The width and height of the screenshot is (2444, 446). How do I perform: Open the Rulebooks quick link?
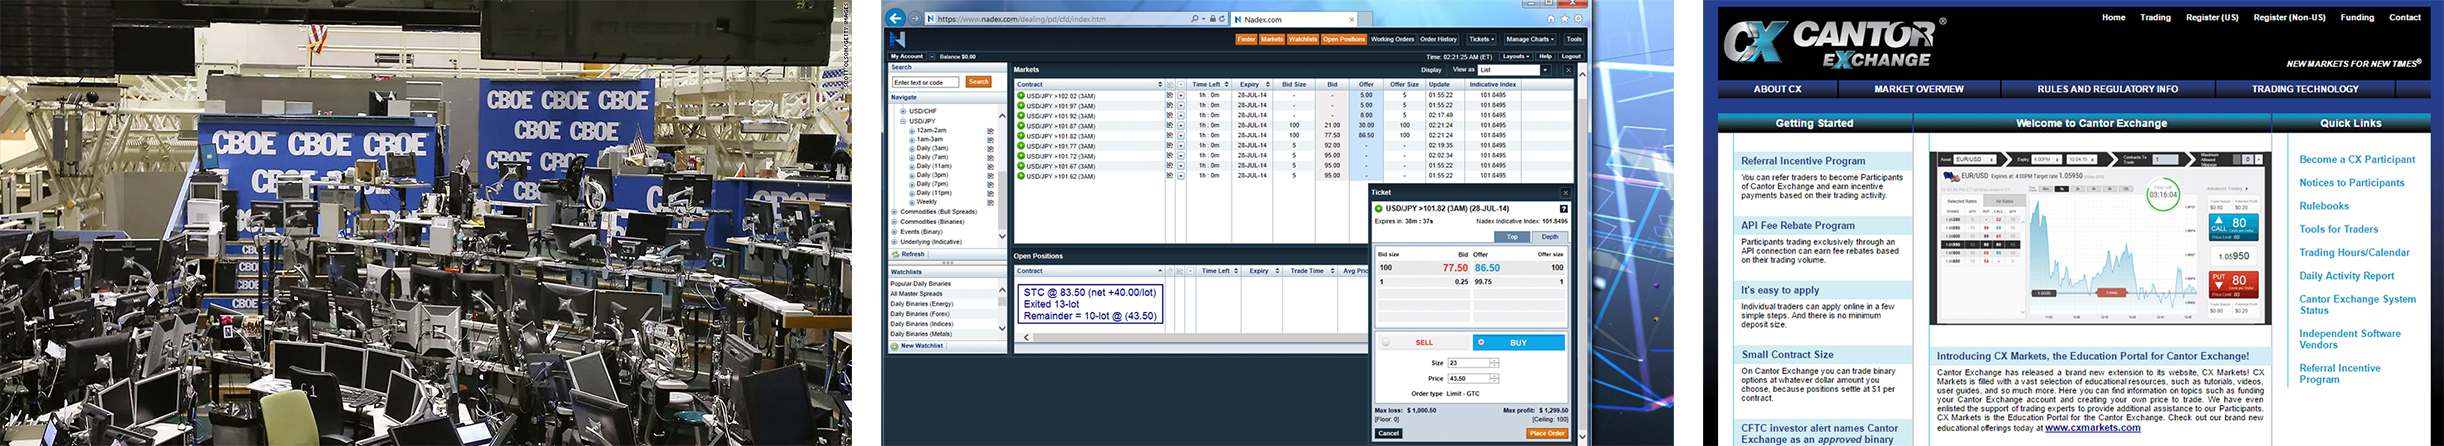(x=2323, y=206)
